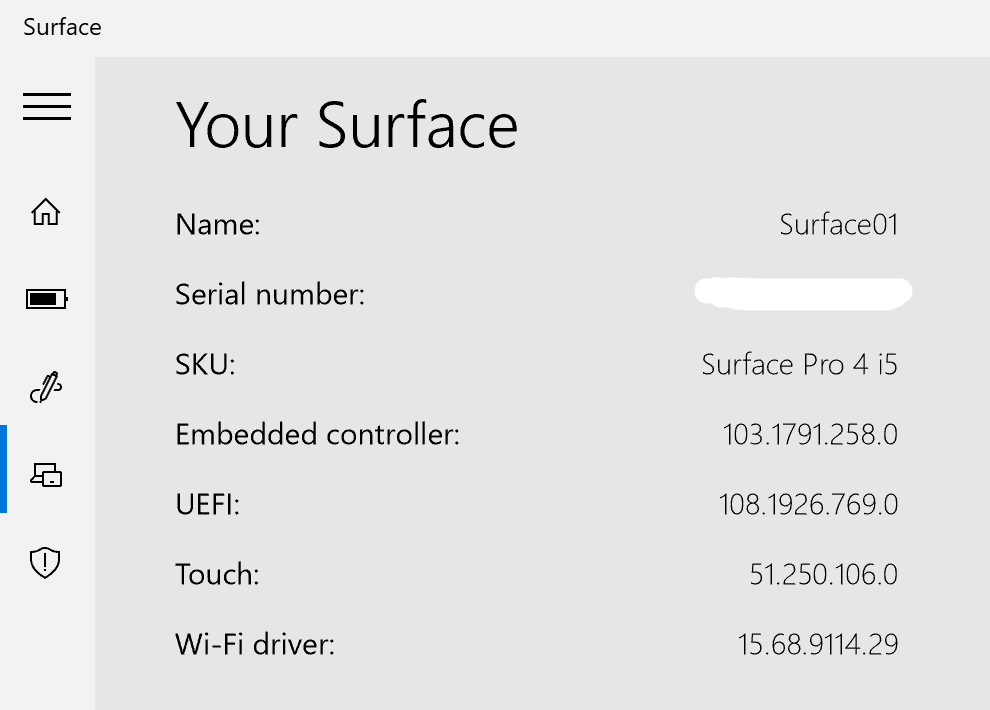Open the shield warranty and security icon

click(45, 562)
